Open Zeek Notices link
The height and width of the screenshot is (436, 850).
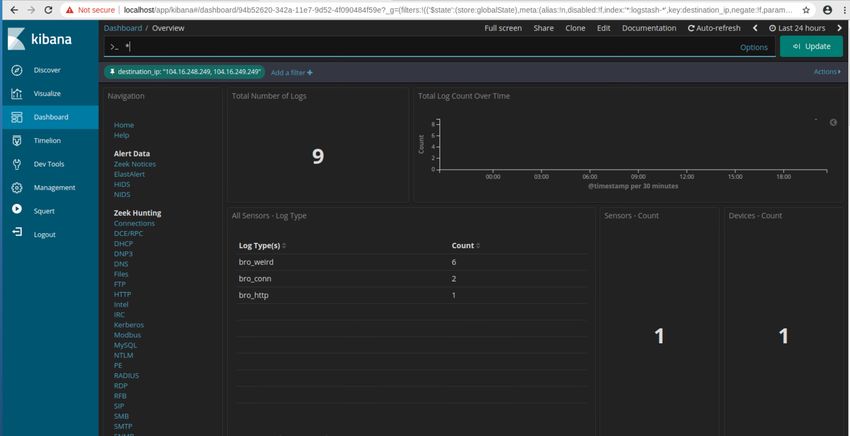[134, 164]
